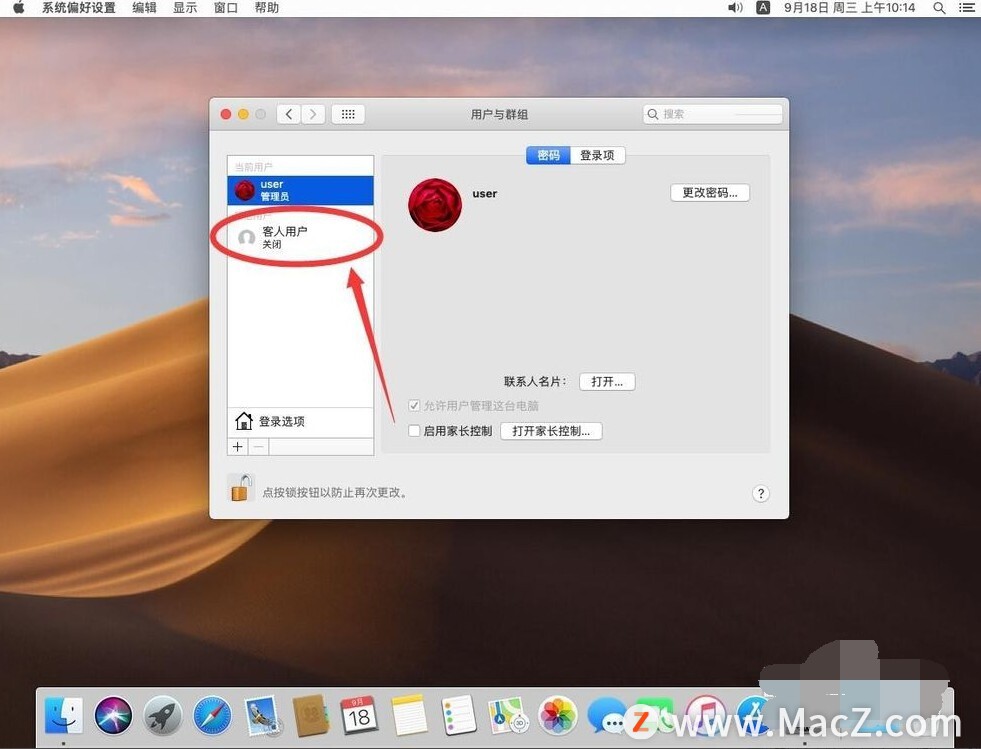The image size is (981, 749).
Task: Show all preferences via grid button
Action: (x=348, y=114)
